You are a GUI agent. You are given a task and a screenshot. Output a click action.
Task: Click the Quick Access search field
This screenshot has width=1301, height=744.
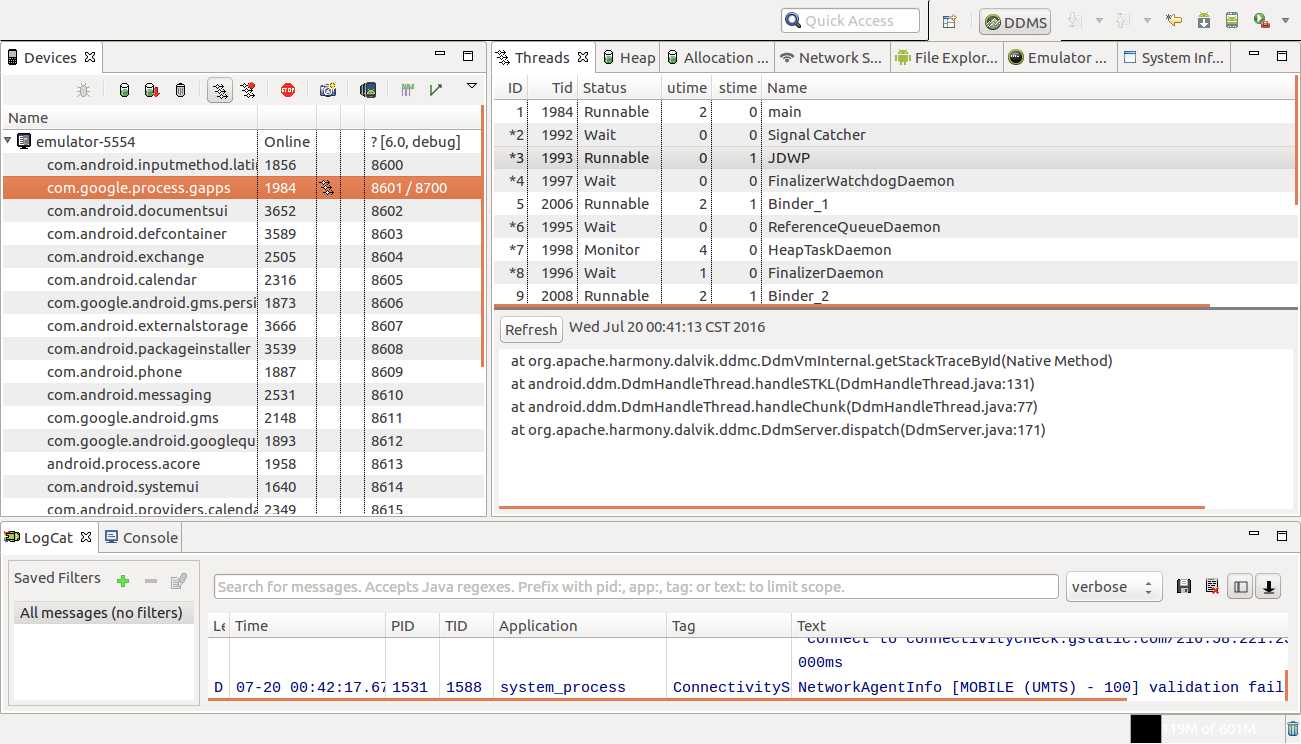pos(850,21)
